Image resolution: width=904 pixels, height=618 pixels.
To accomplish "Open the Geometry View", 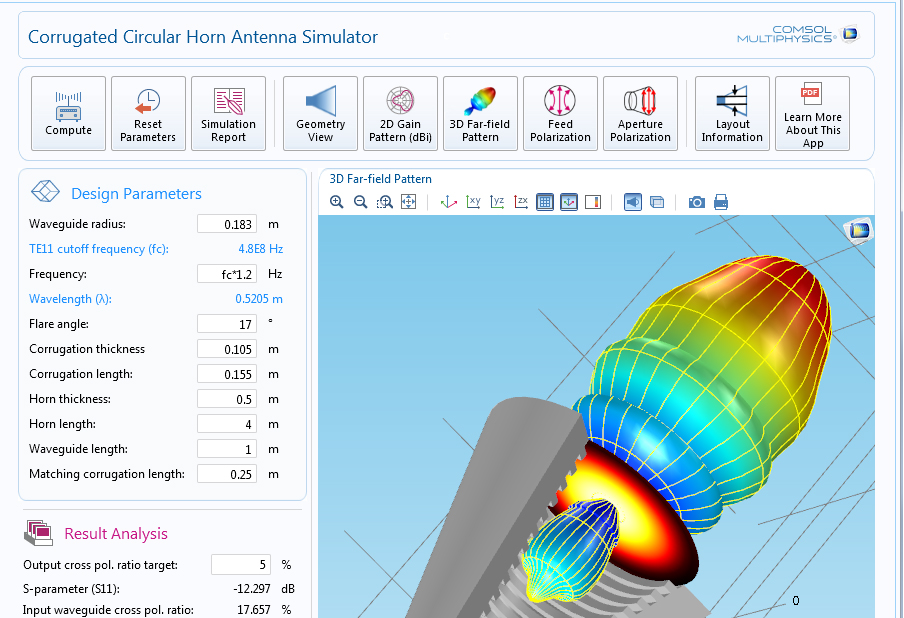I will click(x=320, y=112).
